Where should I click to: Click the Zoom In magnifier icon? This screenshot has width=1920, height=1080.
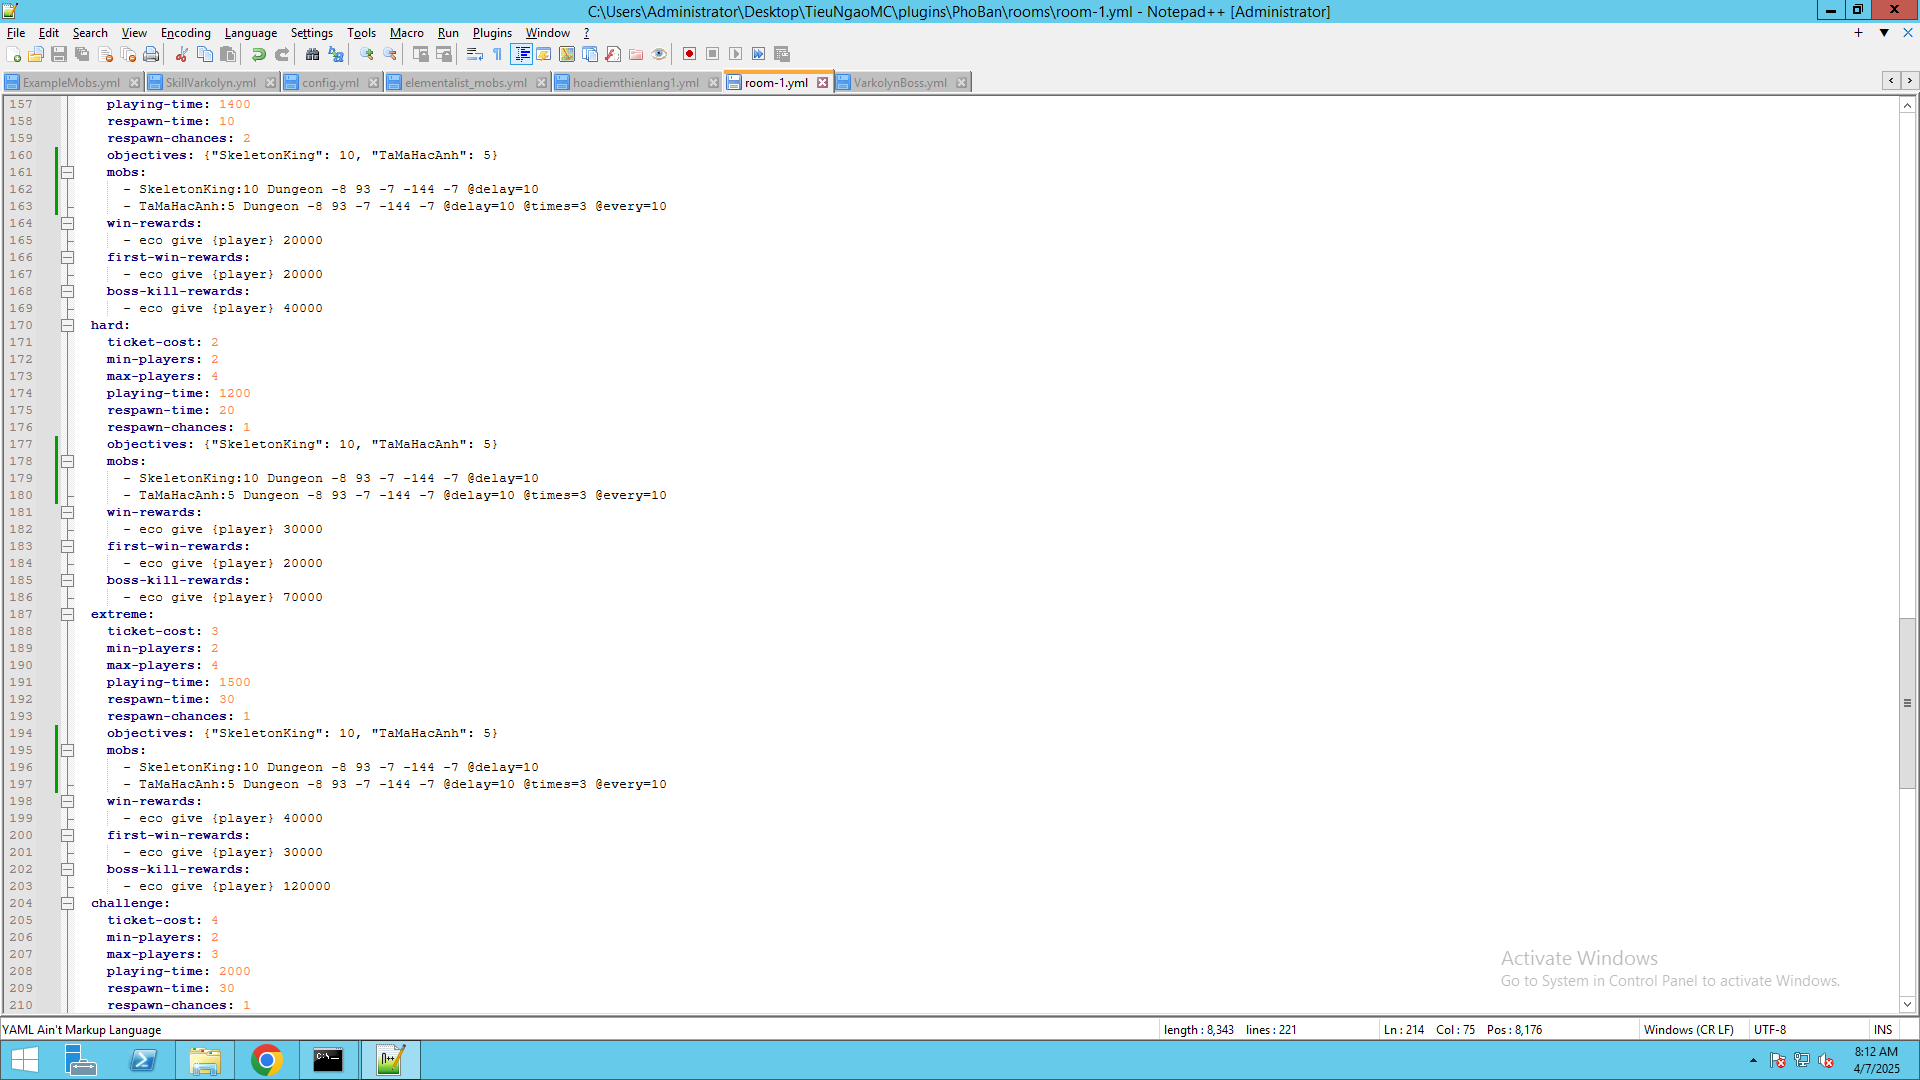click(x=367, y=54)
